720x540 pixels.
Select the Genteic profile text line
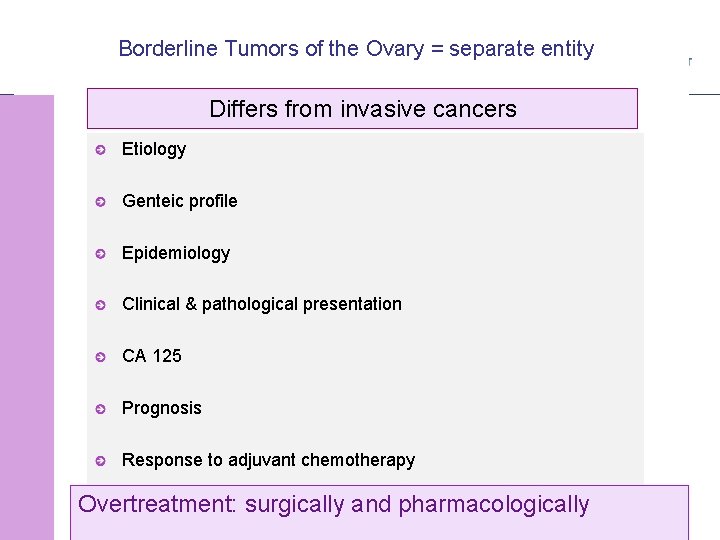[180, 201]
